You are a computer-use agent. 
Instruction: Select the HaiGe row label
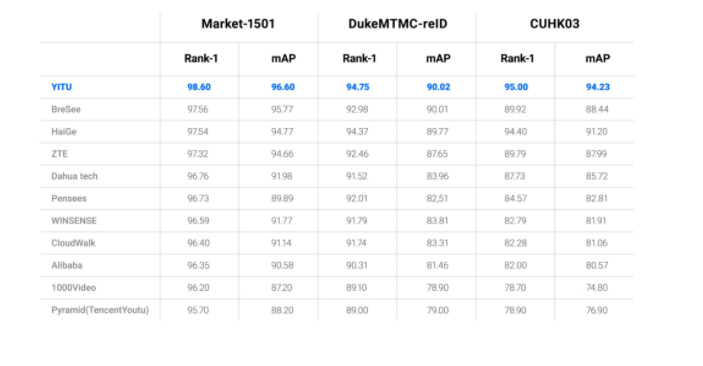pos(64,131)
